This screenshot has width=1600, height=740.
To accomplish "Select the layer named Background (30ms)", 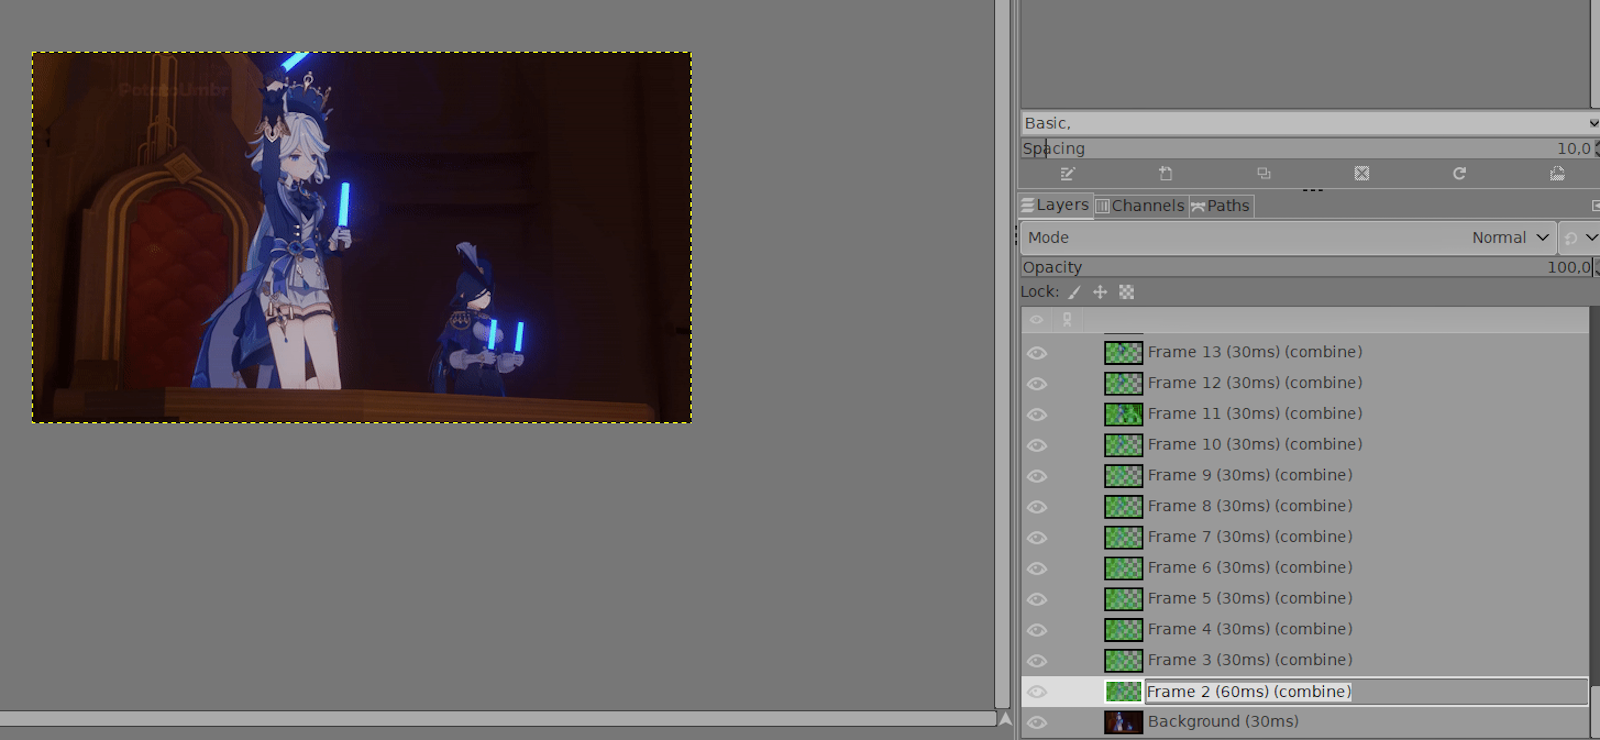I will (1223, 722).
